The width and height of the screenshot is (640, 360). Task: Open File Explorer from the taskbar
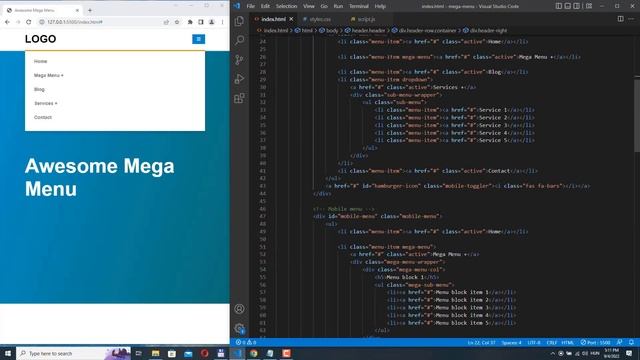pyautogui.click(x=156, y=353)
